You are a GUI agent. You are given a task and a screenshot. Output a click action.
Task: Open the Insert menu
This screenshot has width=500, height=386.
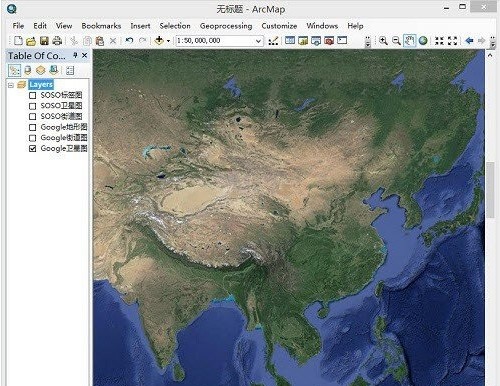click(140, 26)
